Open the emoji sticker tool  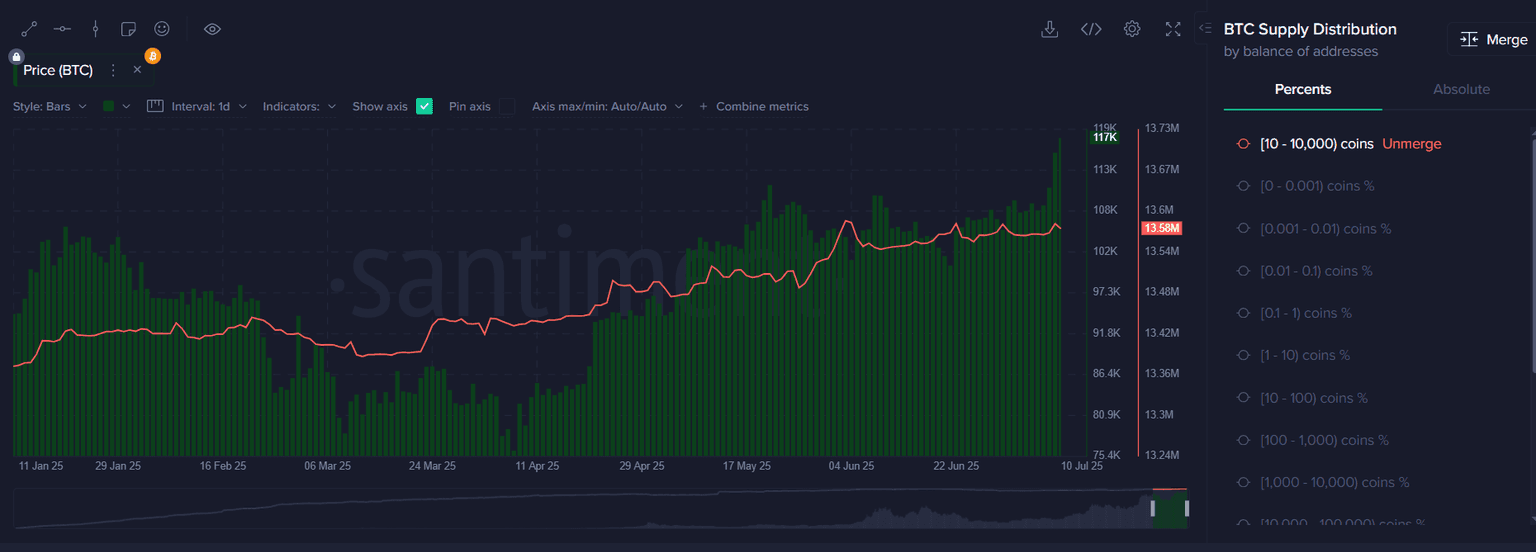tap(161, 29)
